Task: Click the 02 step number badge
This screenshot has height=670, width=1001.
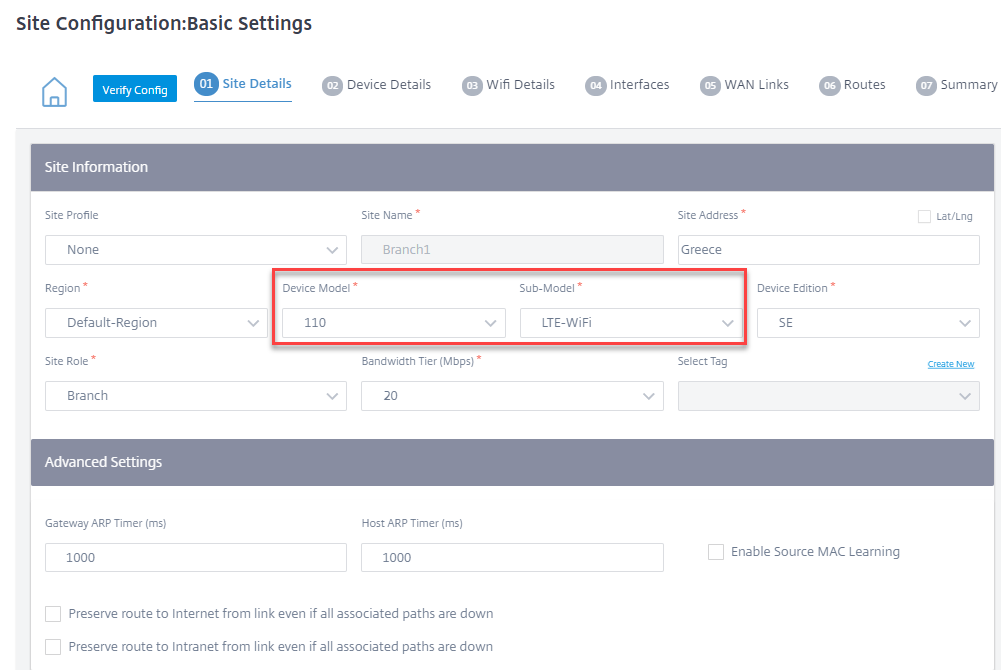Action: pos(332,86)
